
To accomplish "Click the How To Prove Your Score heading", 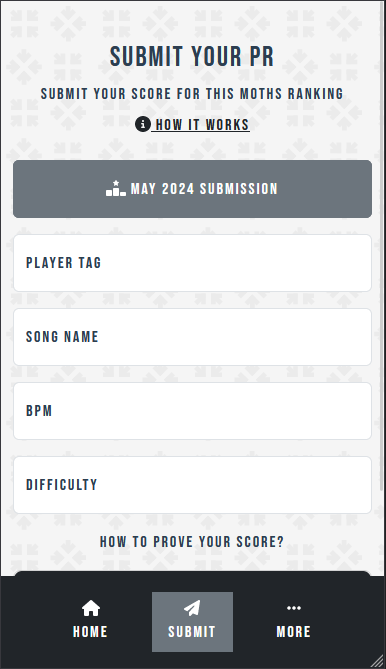I will pyautogui.click(x=192, y=542).
